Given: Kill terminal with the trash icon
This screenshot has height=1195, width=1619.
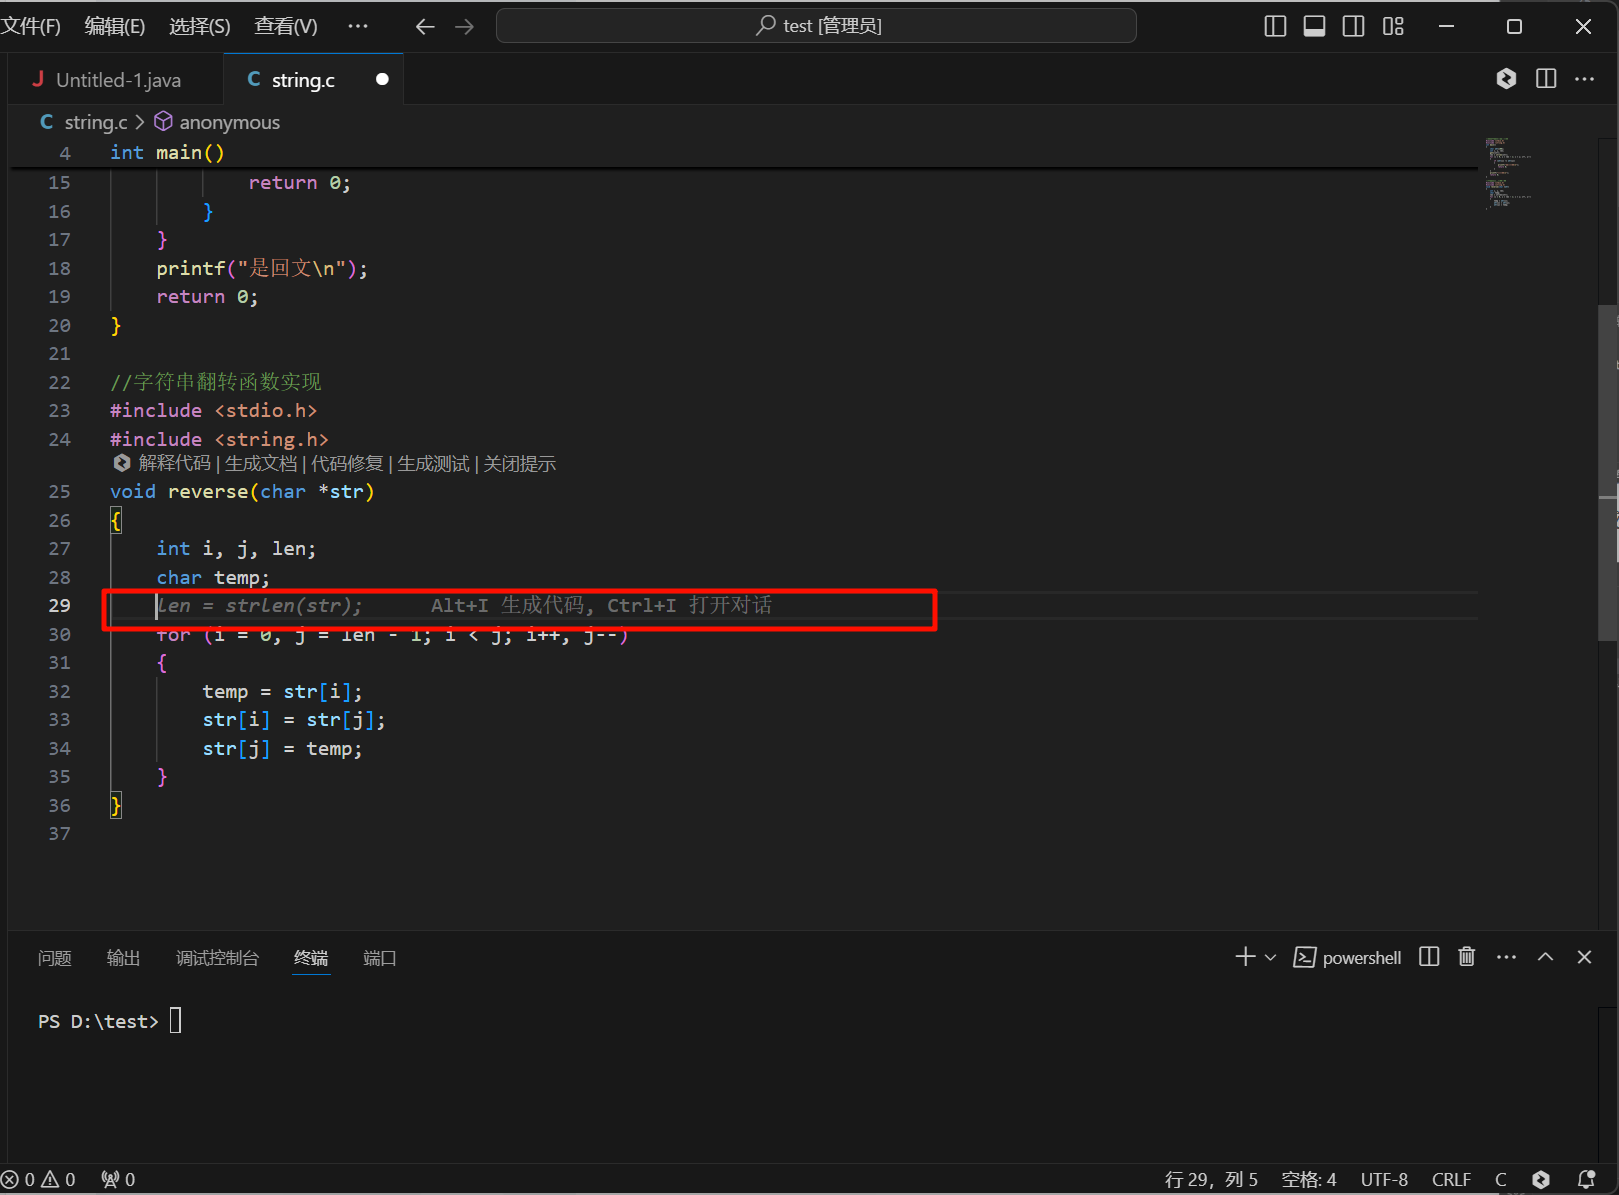Looking at the screenshot, I should 1466,957.
